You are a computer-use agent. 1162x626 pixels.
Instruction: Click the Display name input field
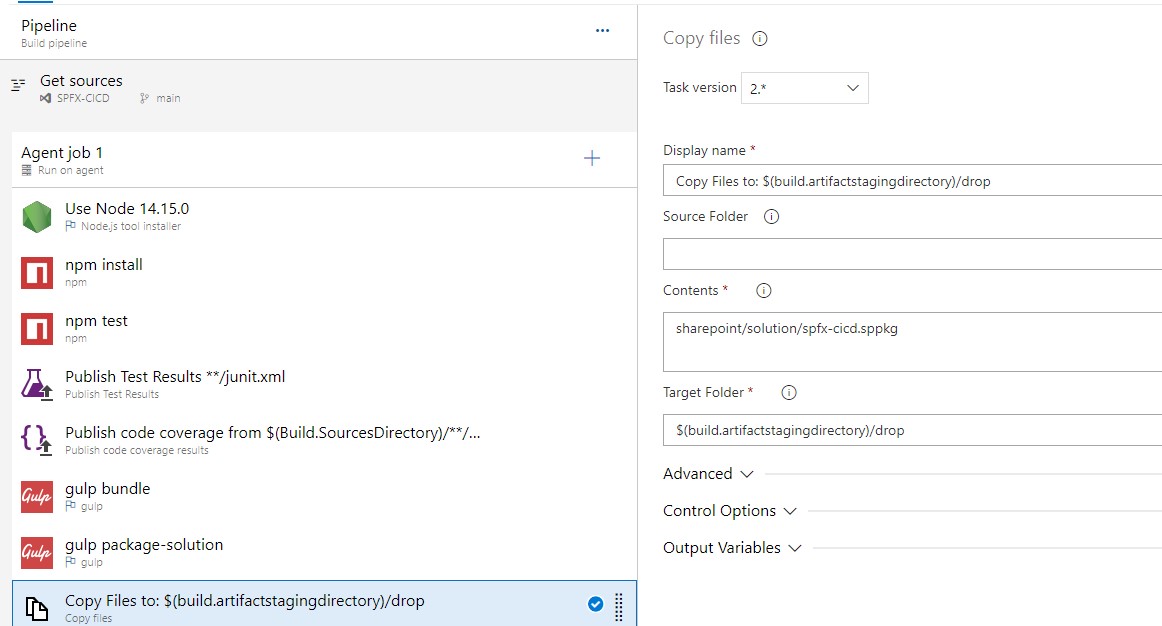(912, 181)
